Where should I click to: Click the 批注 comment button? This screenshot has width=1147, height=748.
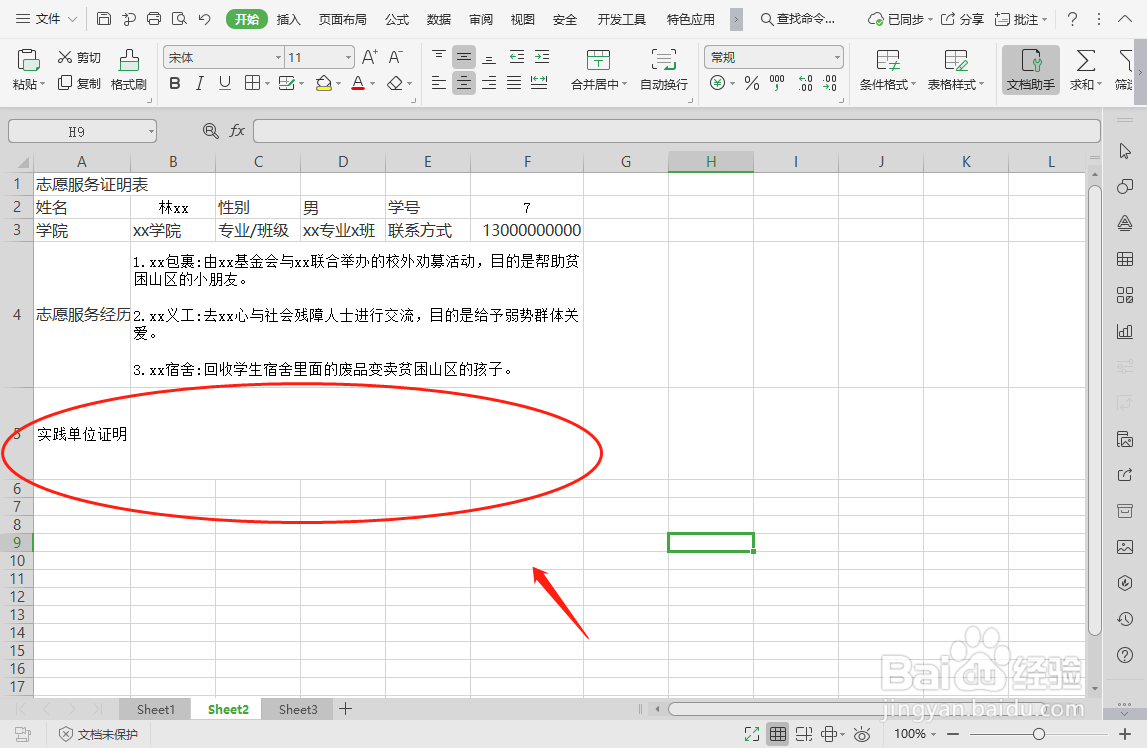coord(1025,18)
